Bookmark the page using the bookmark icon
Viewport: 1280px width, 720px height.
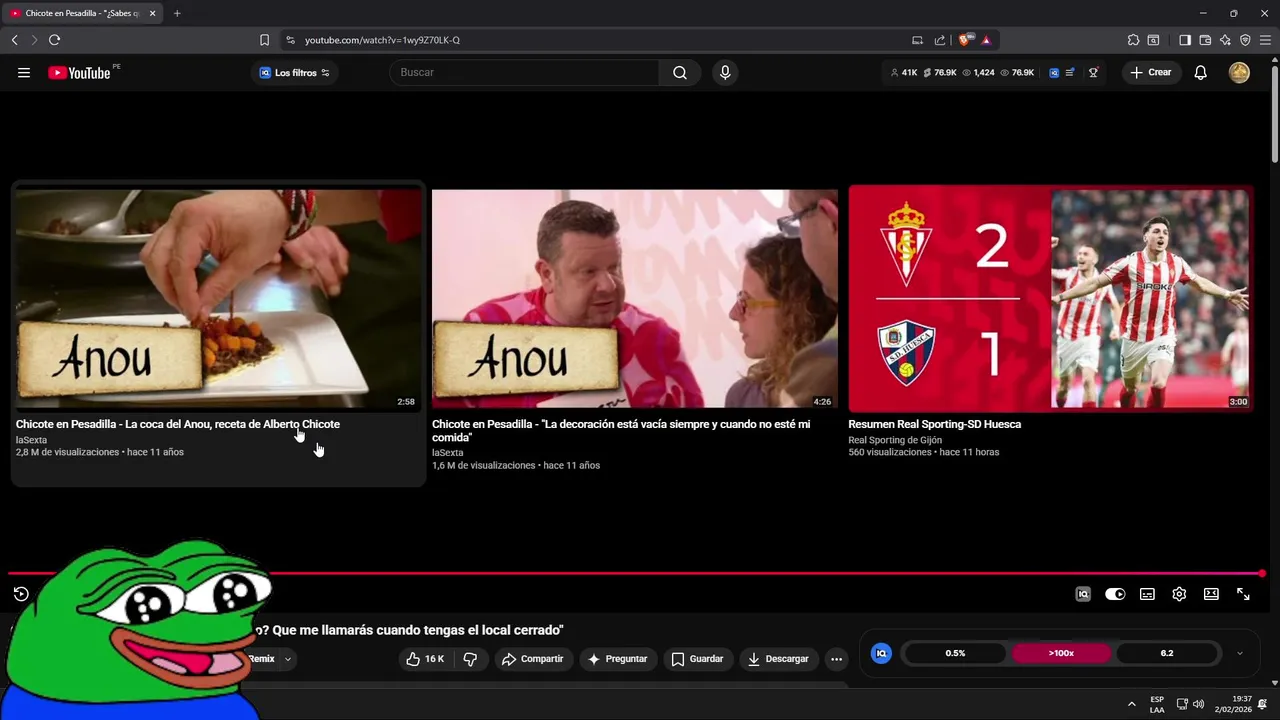pyautogui.click(x=264, y=40)
